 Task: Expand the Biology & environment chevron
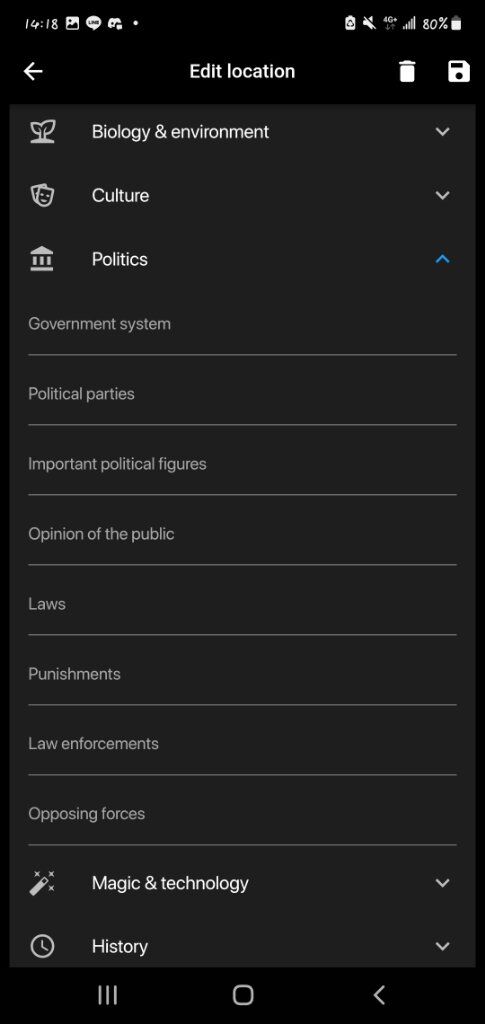point(443,131)
